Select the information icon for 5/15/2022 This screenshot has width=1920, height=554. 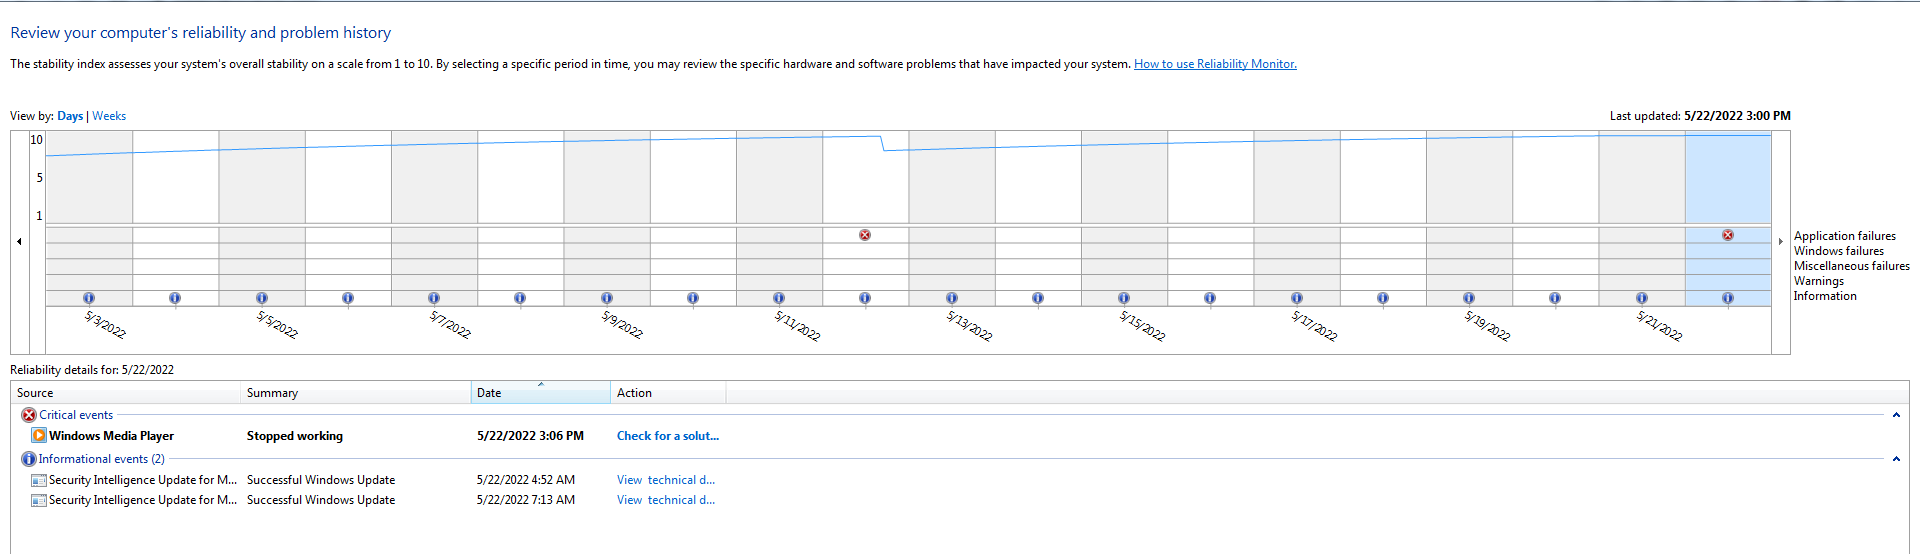1124,298
